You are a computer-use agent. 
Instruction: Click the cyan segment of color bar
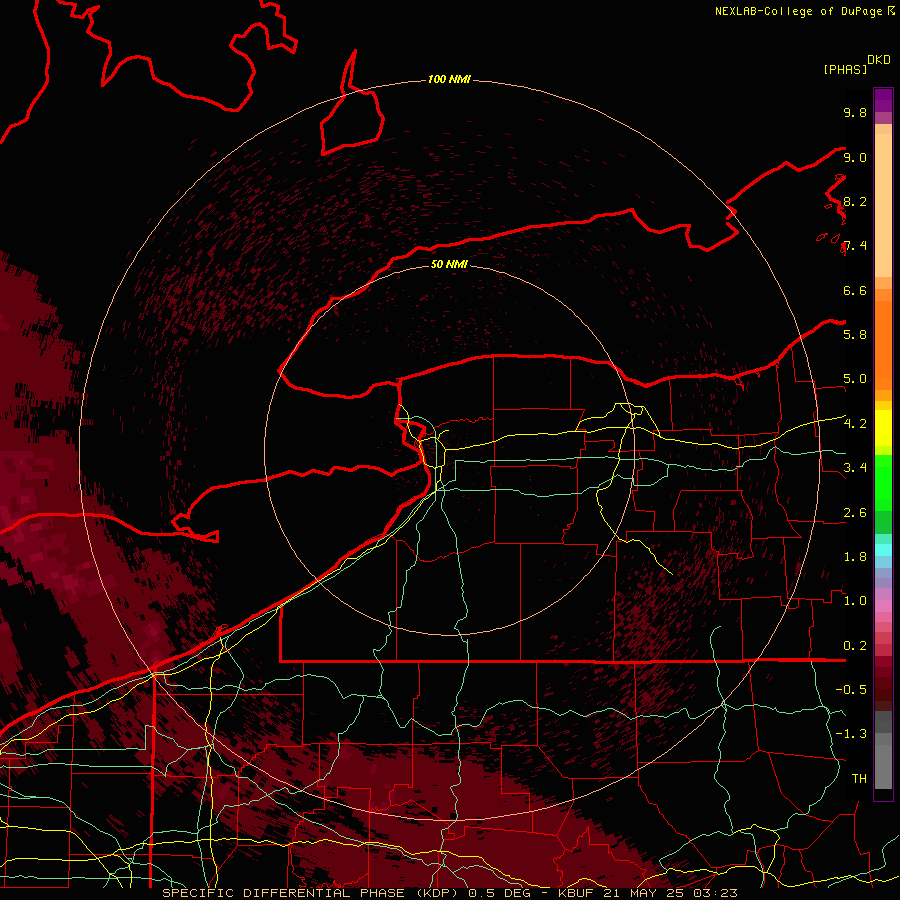[x=883, y=550]
